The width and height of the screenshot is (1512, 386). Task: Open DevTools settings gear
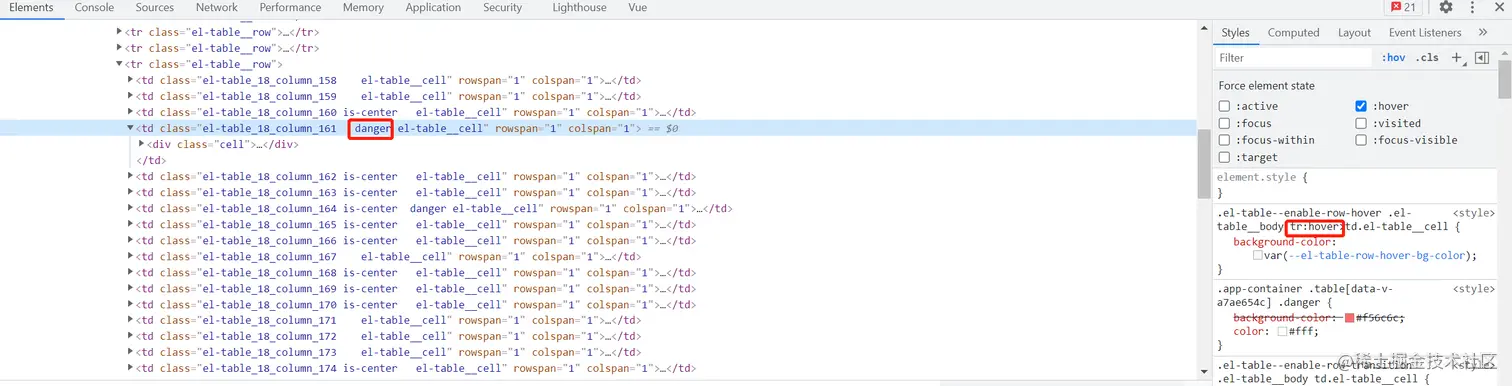point(1446,7)
